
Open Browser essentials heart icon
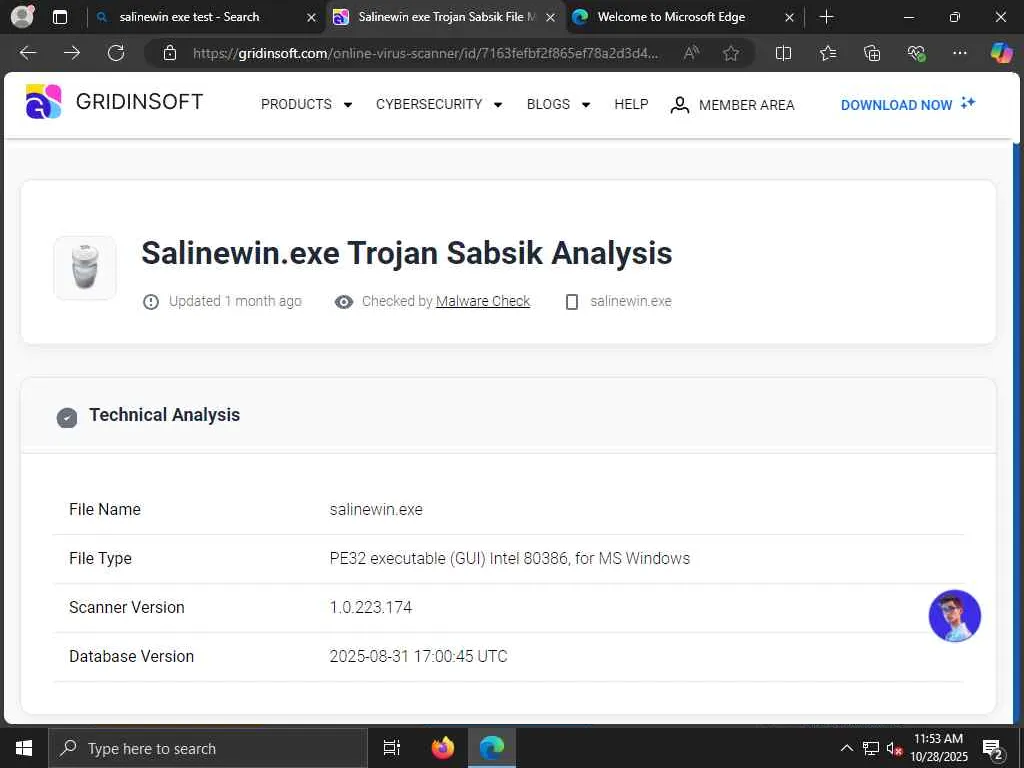click(916, 53)
